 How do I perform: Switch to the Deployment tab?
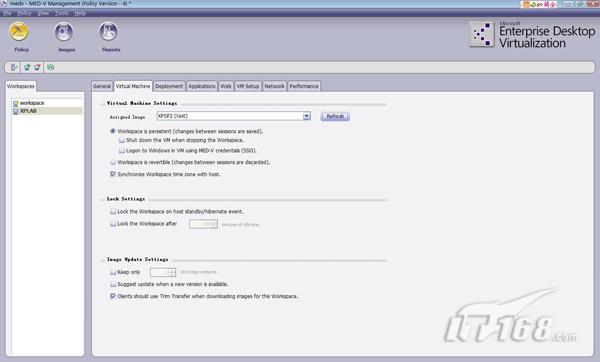click(169, 86)
